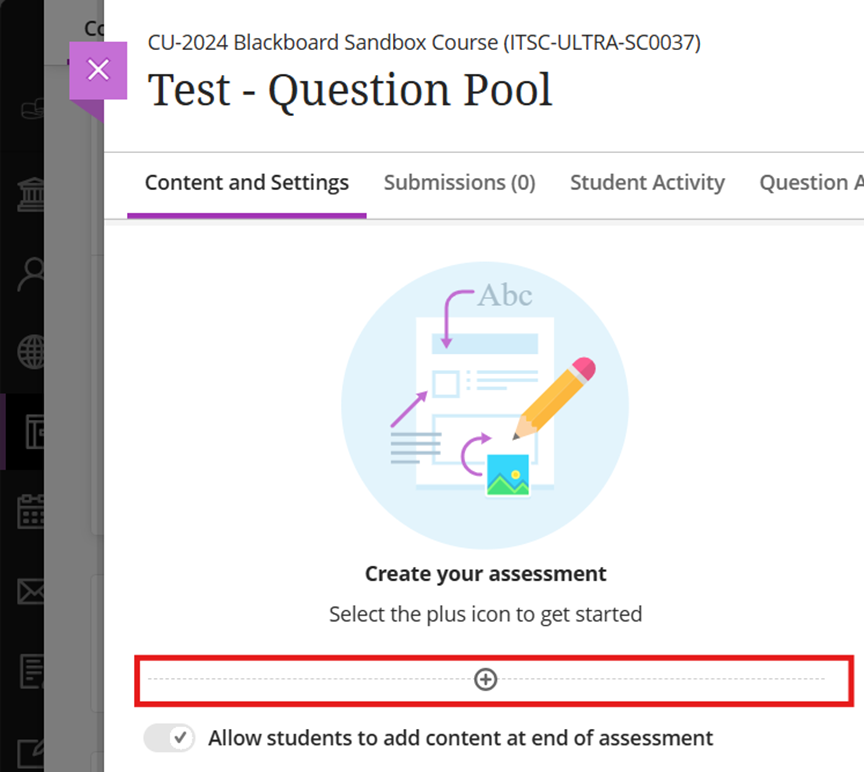
Task: Toggle Allow students to add content switch
Action: point(169,739)
